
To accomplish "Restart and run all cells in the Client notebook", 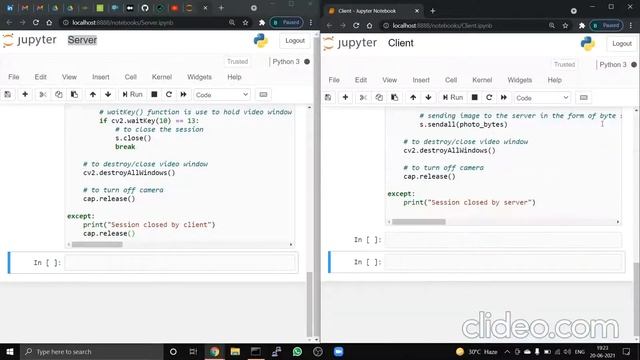I will (x=504, y=98).
